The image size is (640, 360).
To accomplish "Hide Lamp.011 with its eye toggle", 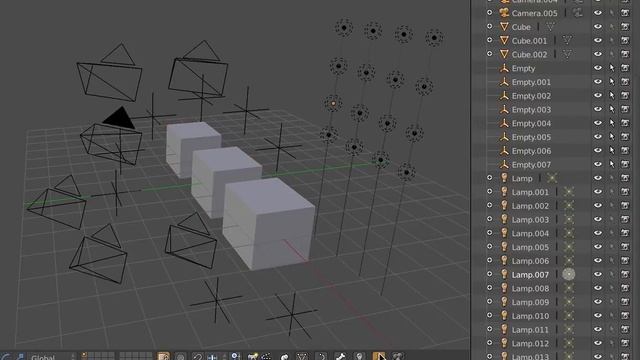I will click(x=598, y=329).
